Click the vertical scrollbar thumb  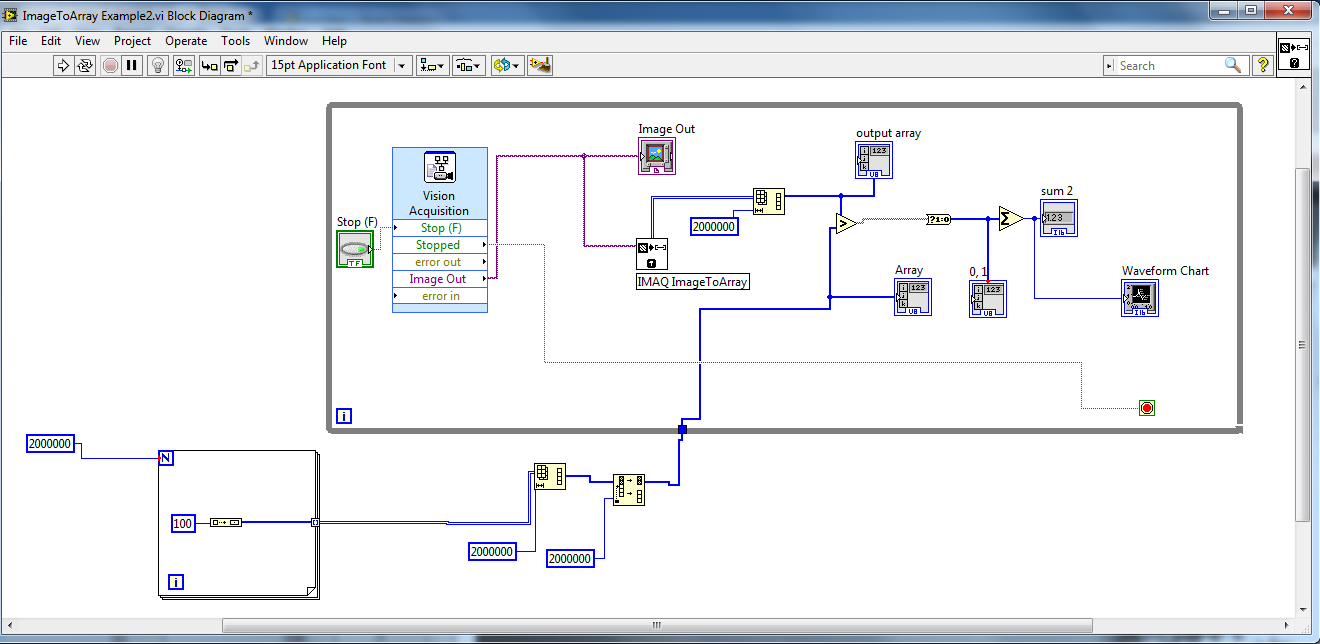pos(1302,343)
